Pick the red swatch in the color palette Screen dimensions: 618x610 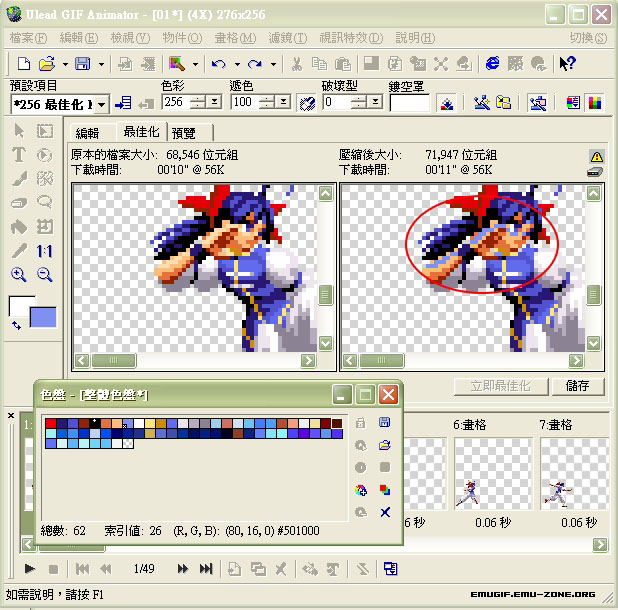point(51,424)
